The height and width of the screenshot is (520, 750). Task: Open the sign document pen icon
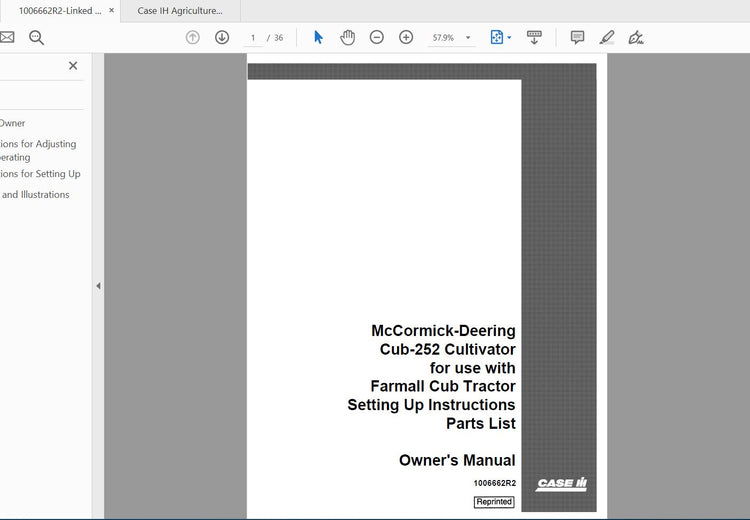pos(636,37)
